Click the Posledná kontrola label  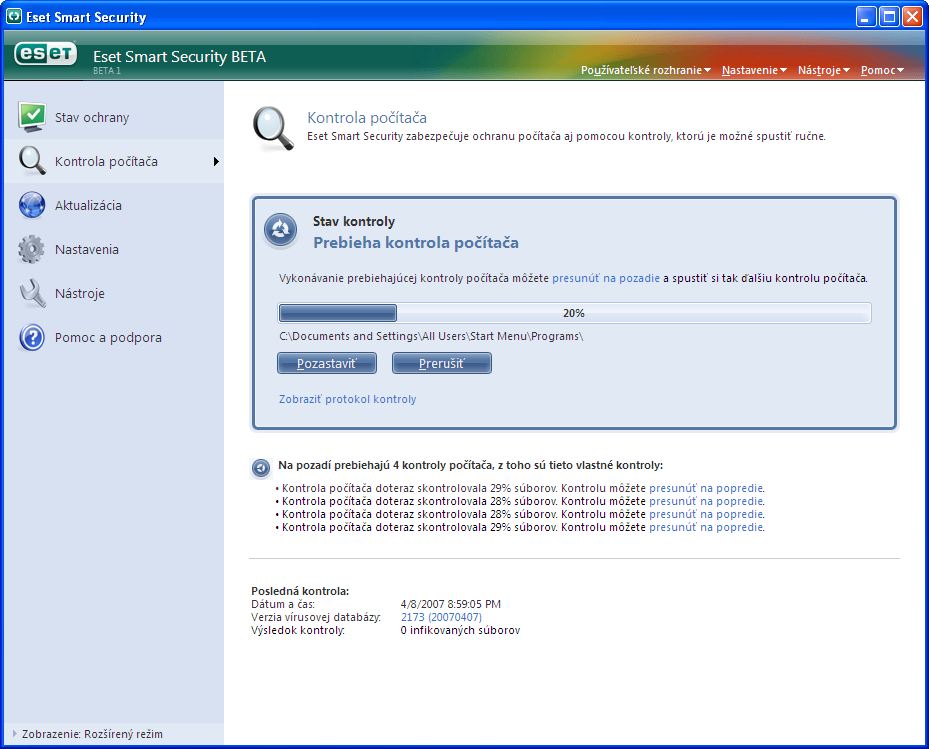[x=300, y=591]
